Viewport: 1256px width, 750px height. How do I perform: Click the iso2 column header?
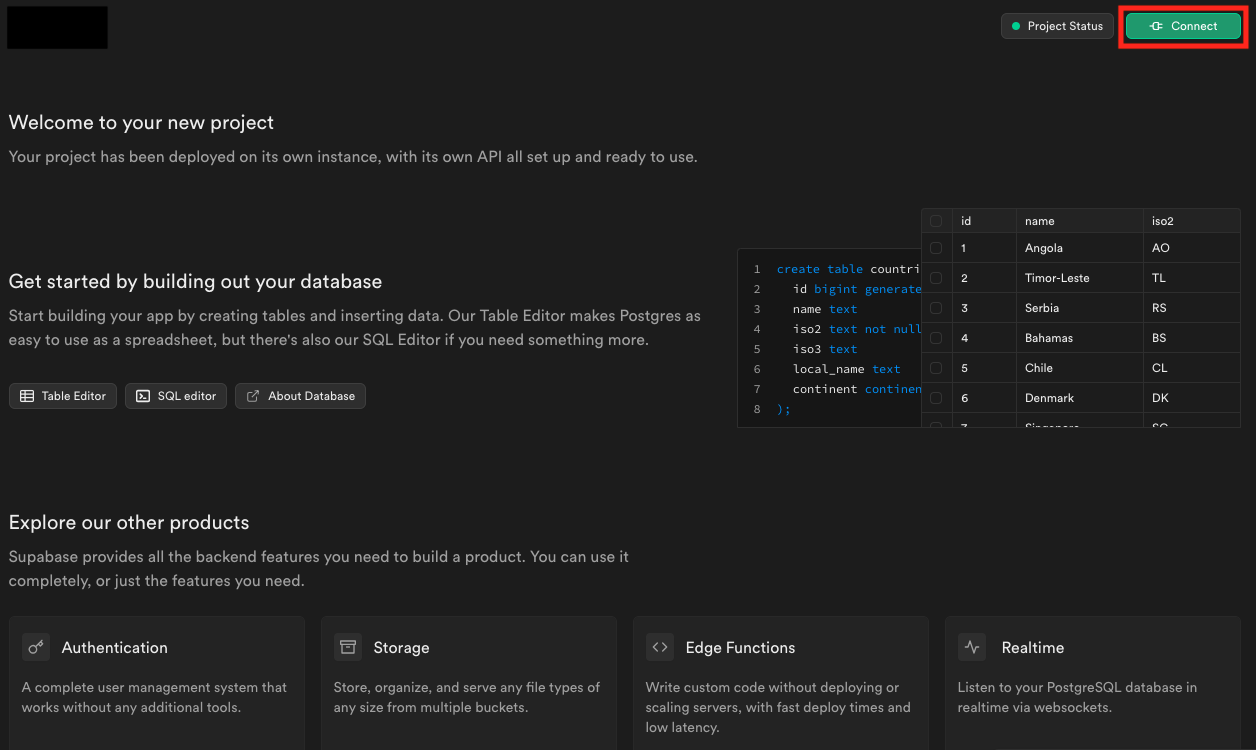click(x=1192, y=221)
